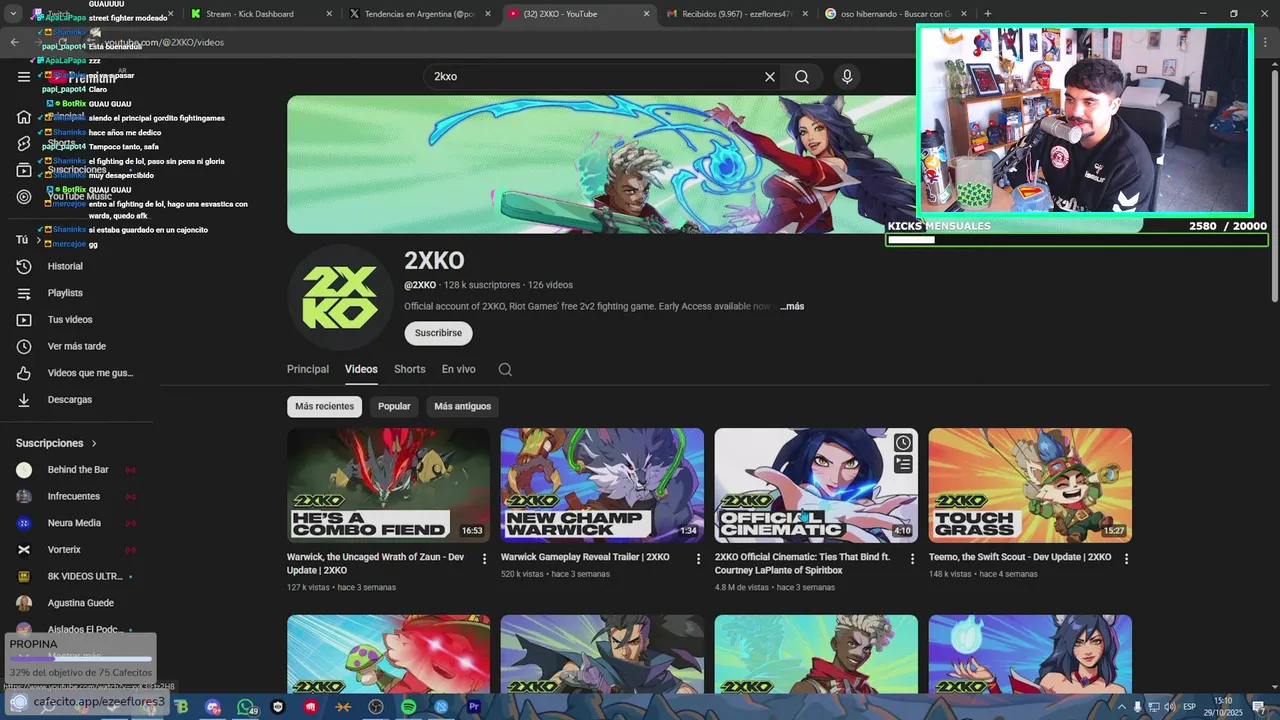
Task: Open the channel En vivo tab
Action: (x=459, y=369)
